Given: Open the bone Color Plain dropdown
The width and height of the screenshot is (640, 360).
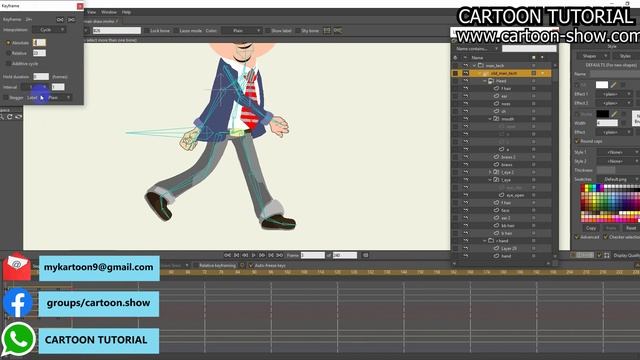Looking at the screenshot, I should (x=241, y=31).
